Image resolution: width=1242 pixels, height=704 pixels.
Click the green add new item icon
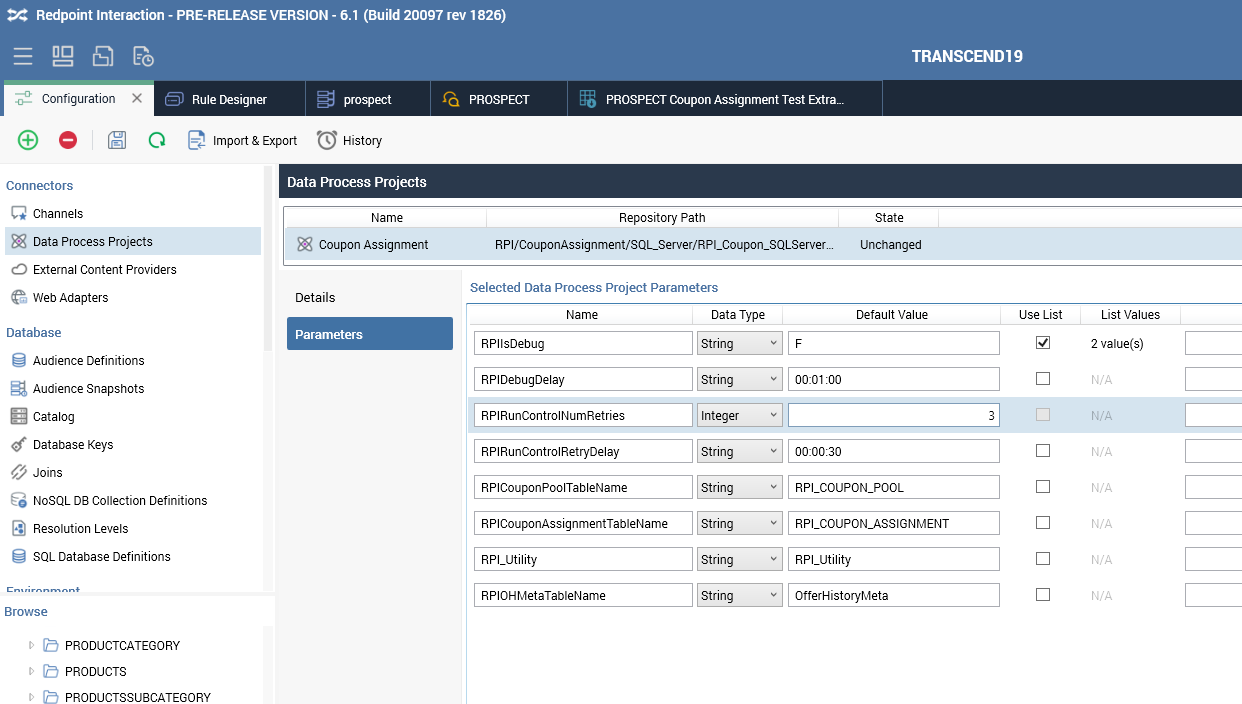pyautogui.click(x=28, y=141)
